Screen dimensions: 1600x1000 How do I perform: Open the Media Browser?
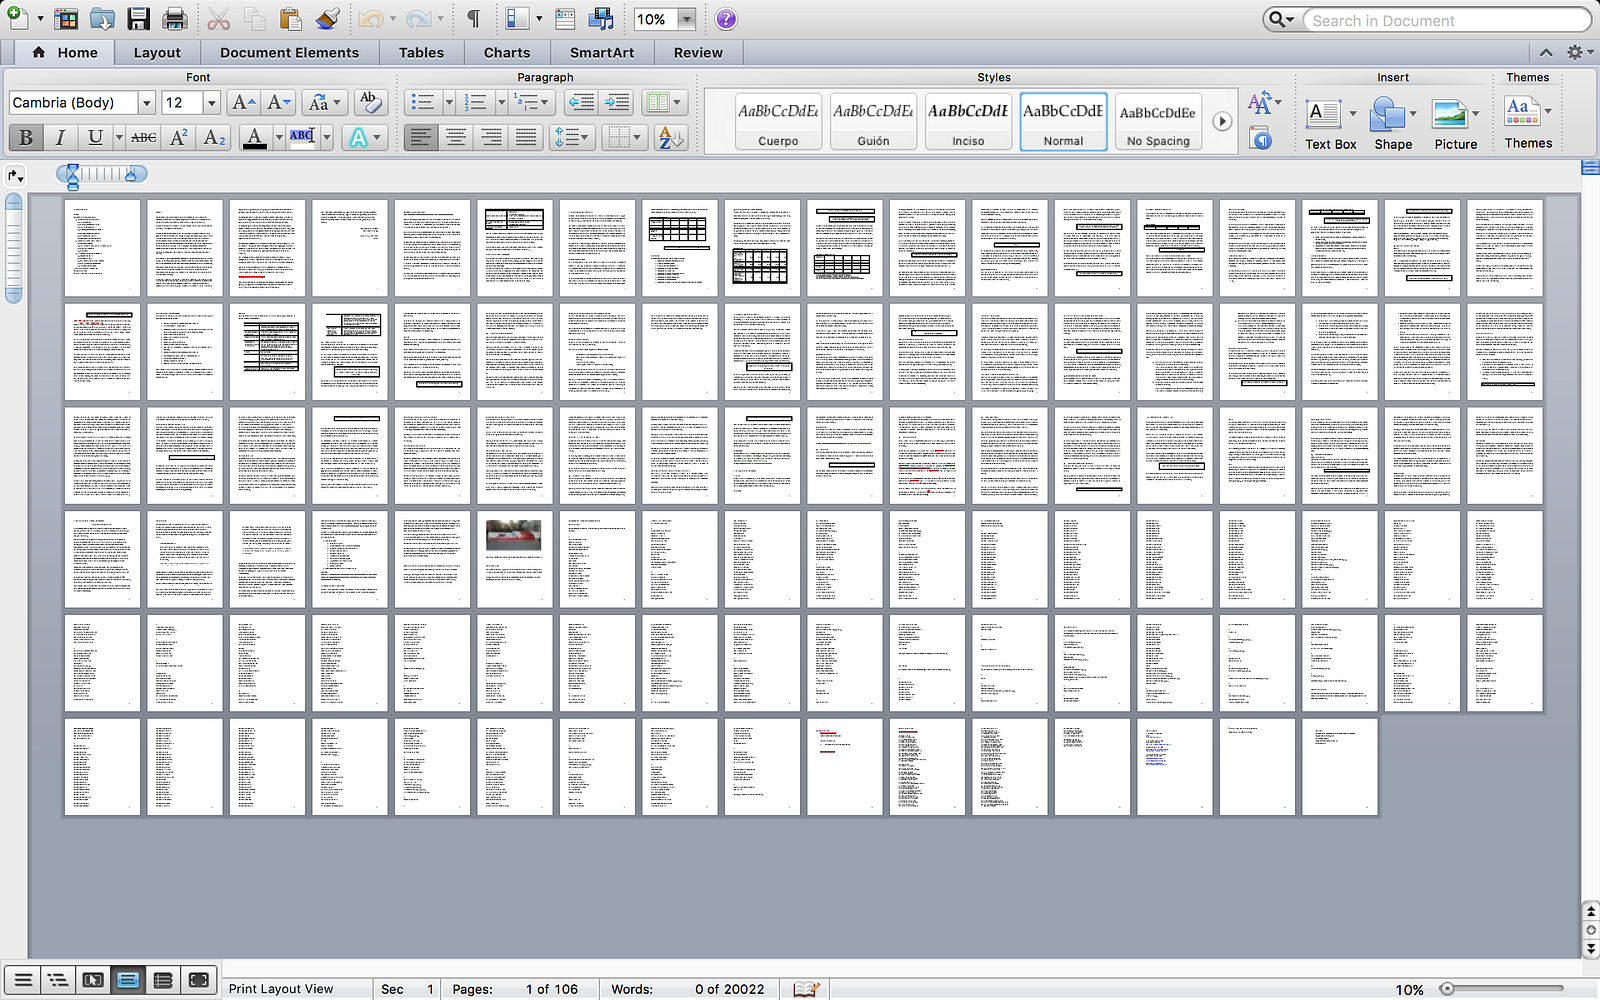pyautogui.click(x=601, y=19)
